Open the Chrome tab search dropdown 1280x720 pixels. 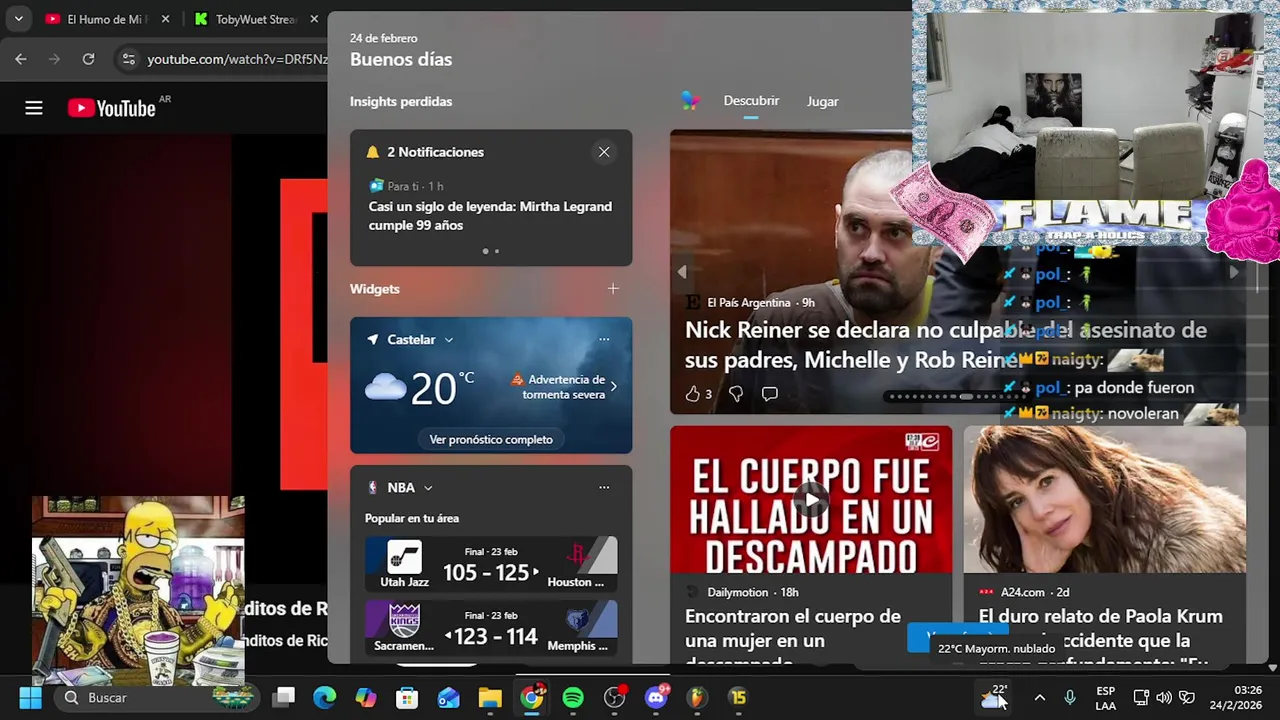18,19
